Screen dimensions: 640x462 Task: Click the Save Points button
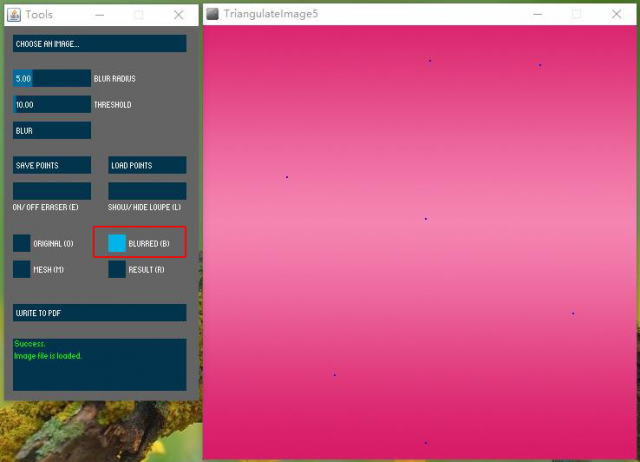click(52, 165)
